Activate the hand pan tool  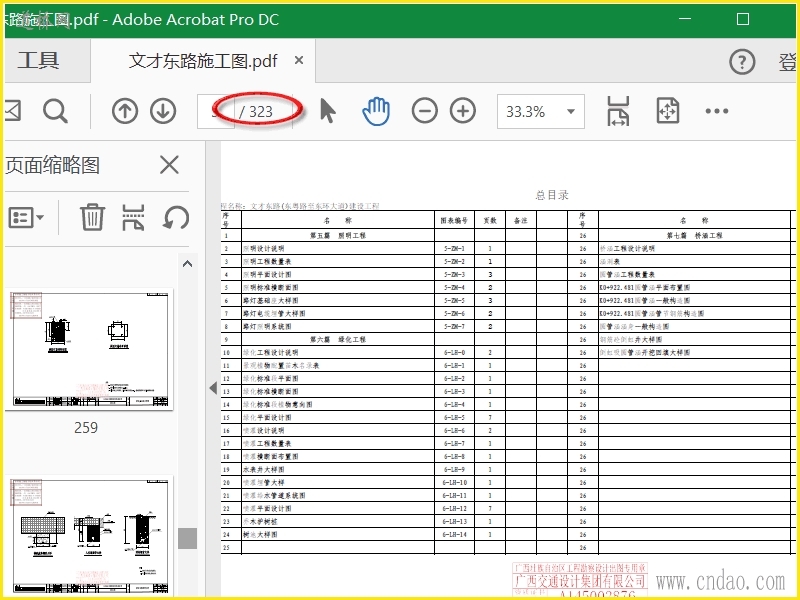[x=376, y=111]
